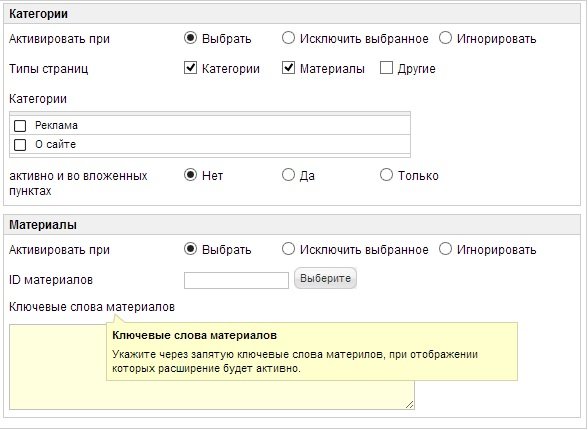The height and width of the screenshot is (430, 588).
Task: Focus the 'ID материалов' text field
Action: (236, 280)
